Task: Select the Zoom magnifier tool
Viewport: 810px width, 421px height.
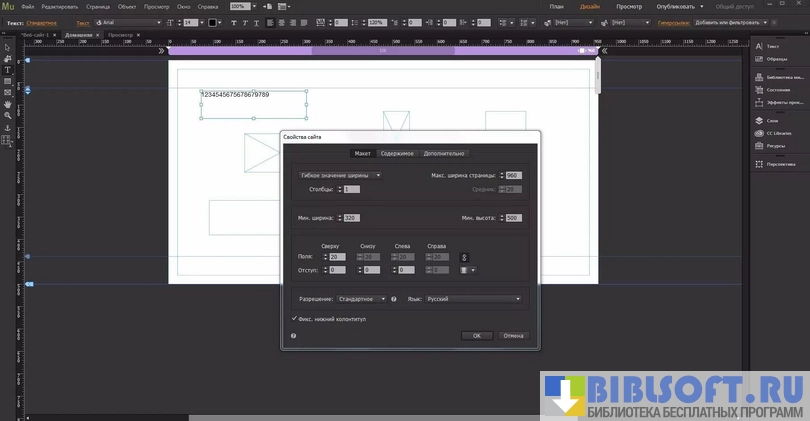Action: 7,116
